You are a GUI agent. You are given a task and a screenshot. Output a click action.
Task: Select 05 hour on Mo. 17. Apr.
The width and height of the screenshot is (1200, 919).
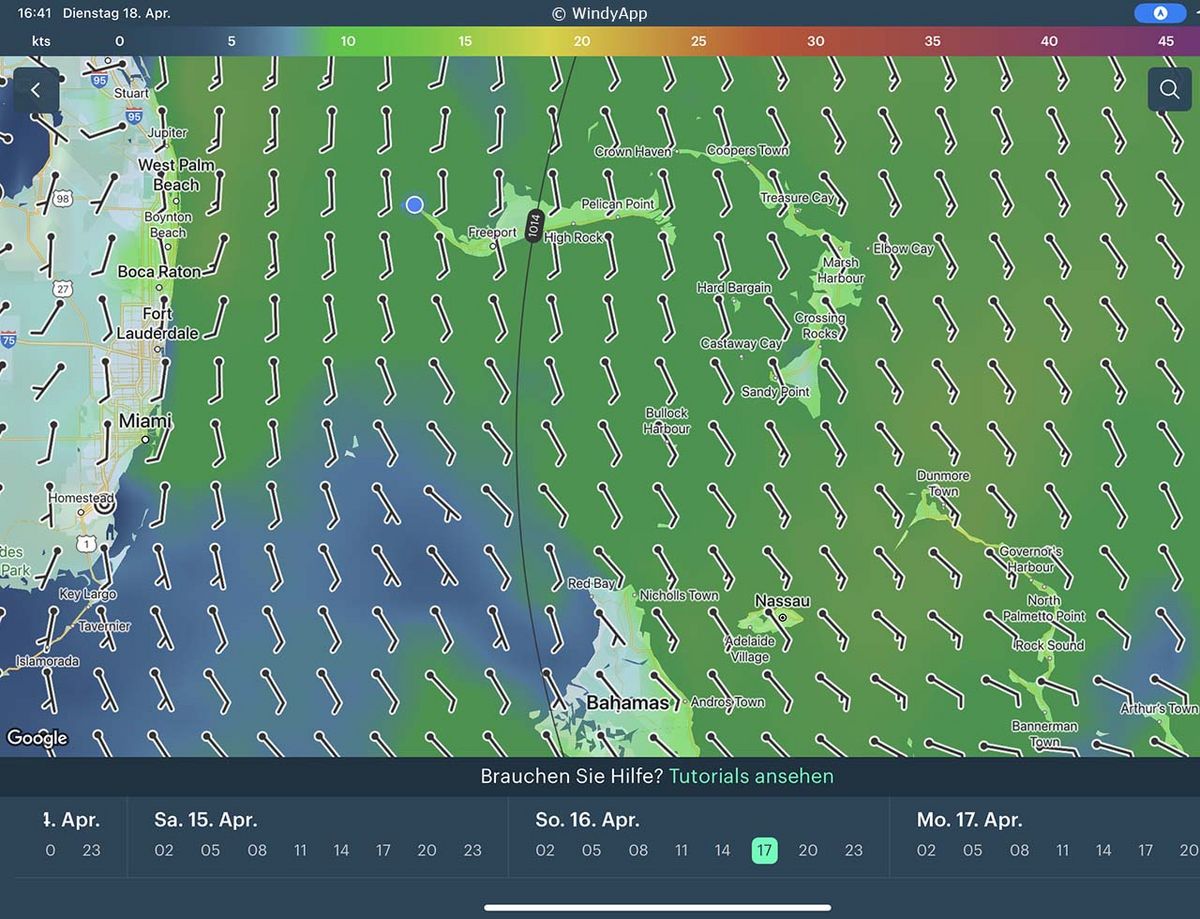(x=973, y=850)
